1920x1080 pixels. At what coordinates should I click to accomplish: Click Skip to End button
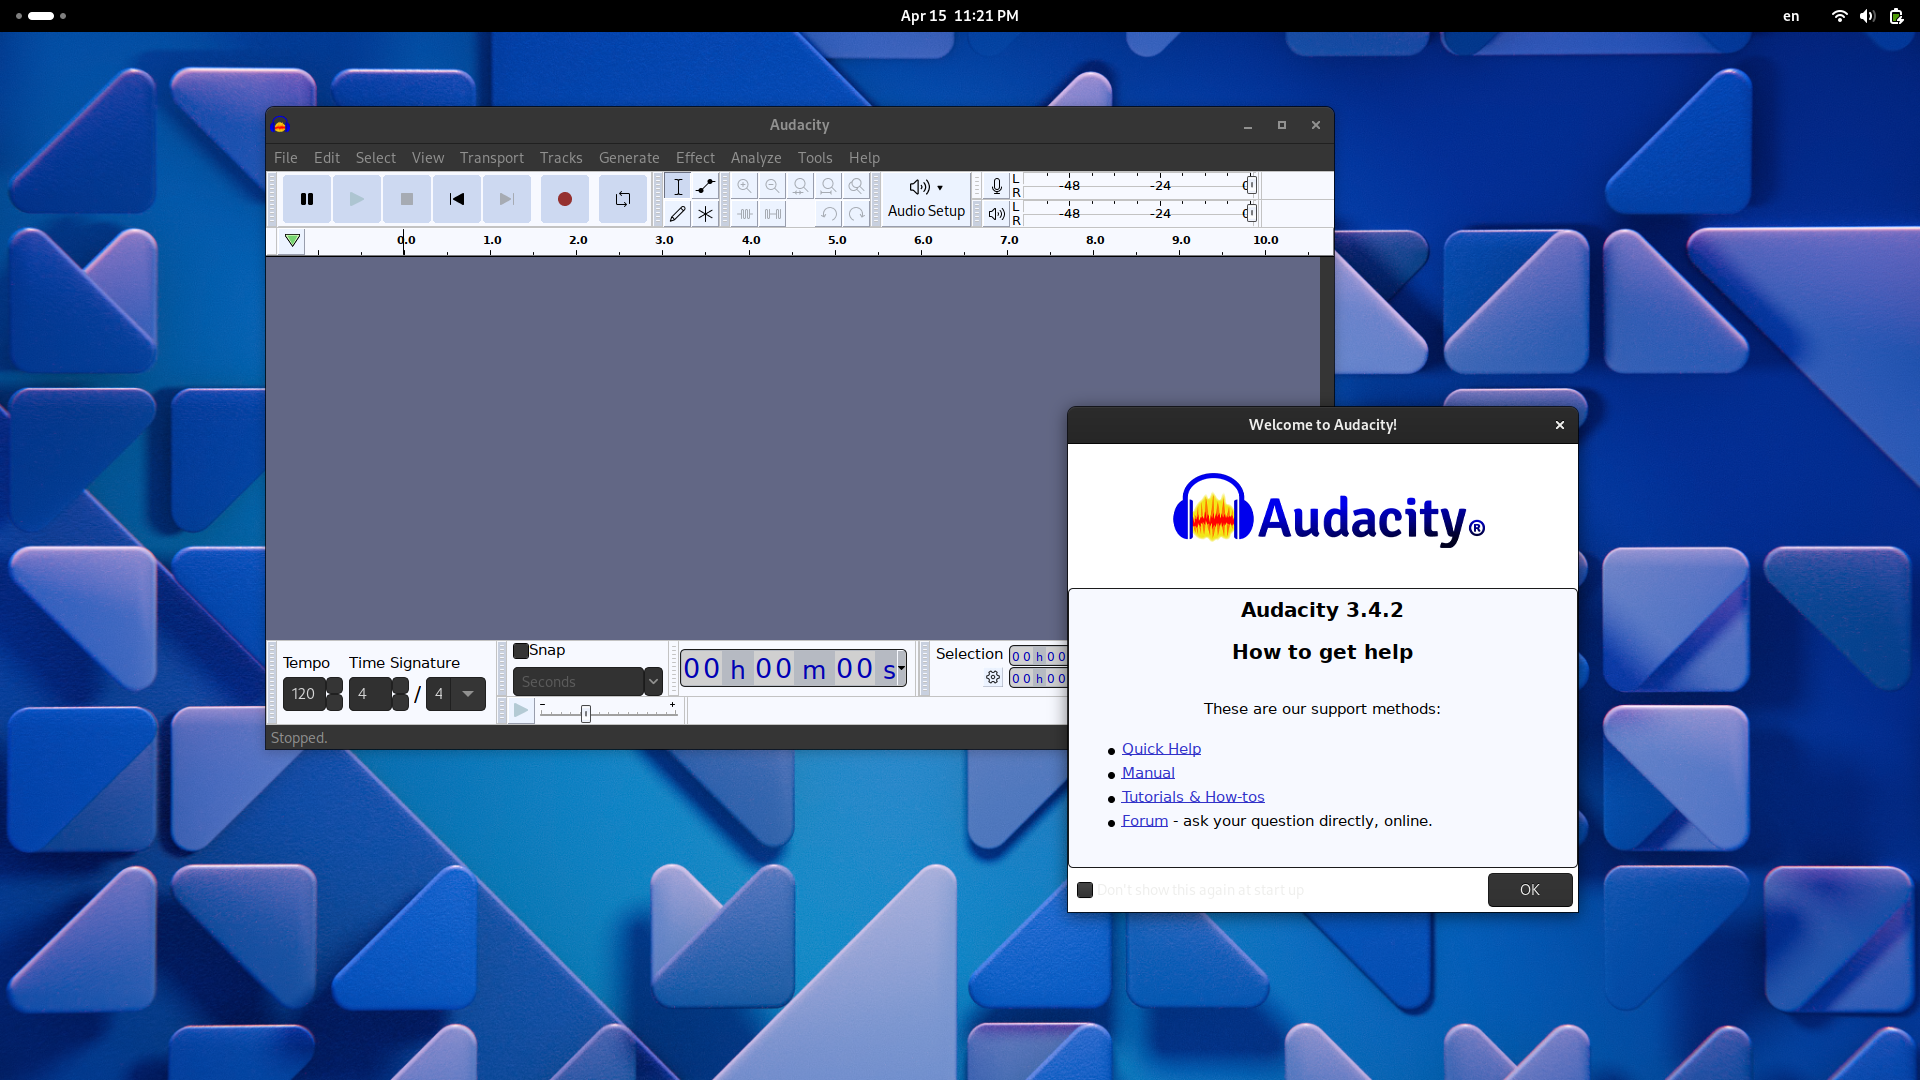(x=507, y=199)
